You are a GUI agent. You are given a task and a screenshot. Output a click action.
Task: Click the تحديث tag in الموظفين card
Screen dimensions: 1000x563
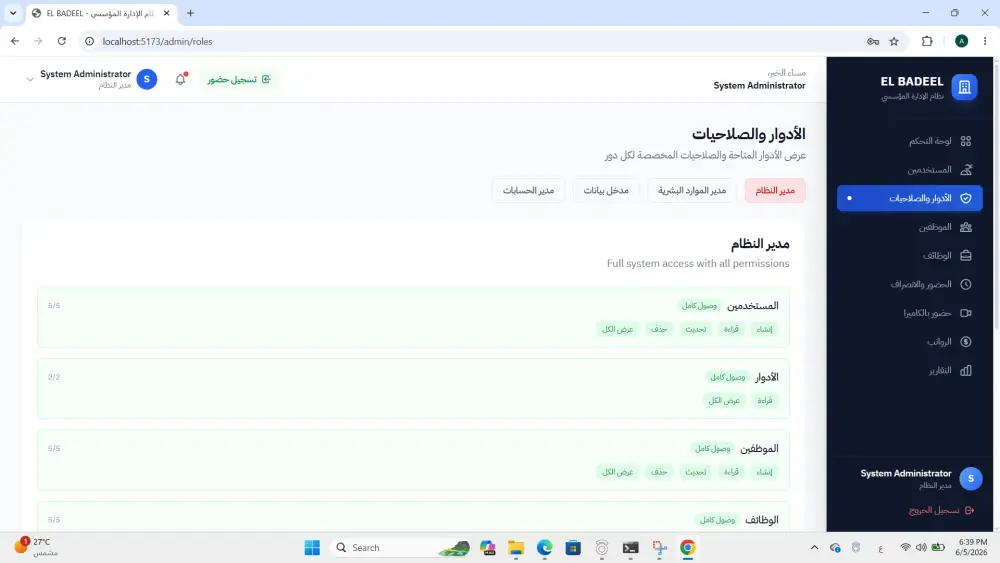coord(696,472)
